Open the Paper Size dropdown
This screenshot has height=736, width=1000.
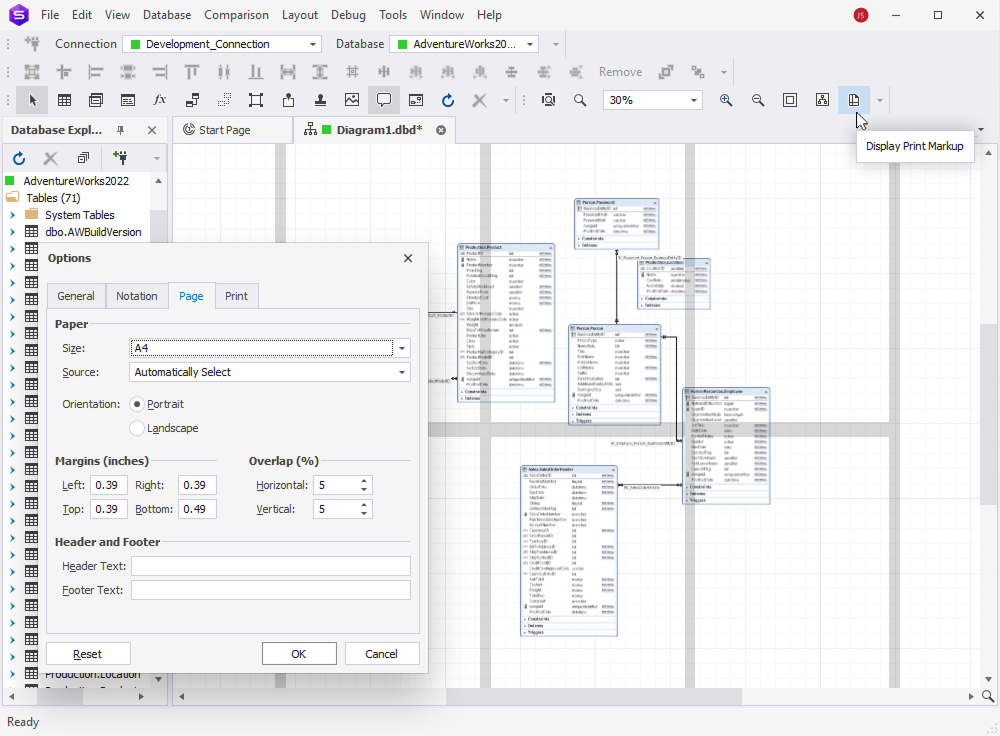click(x=401, y=348)
